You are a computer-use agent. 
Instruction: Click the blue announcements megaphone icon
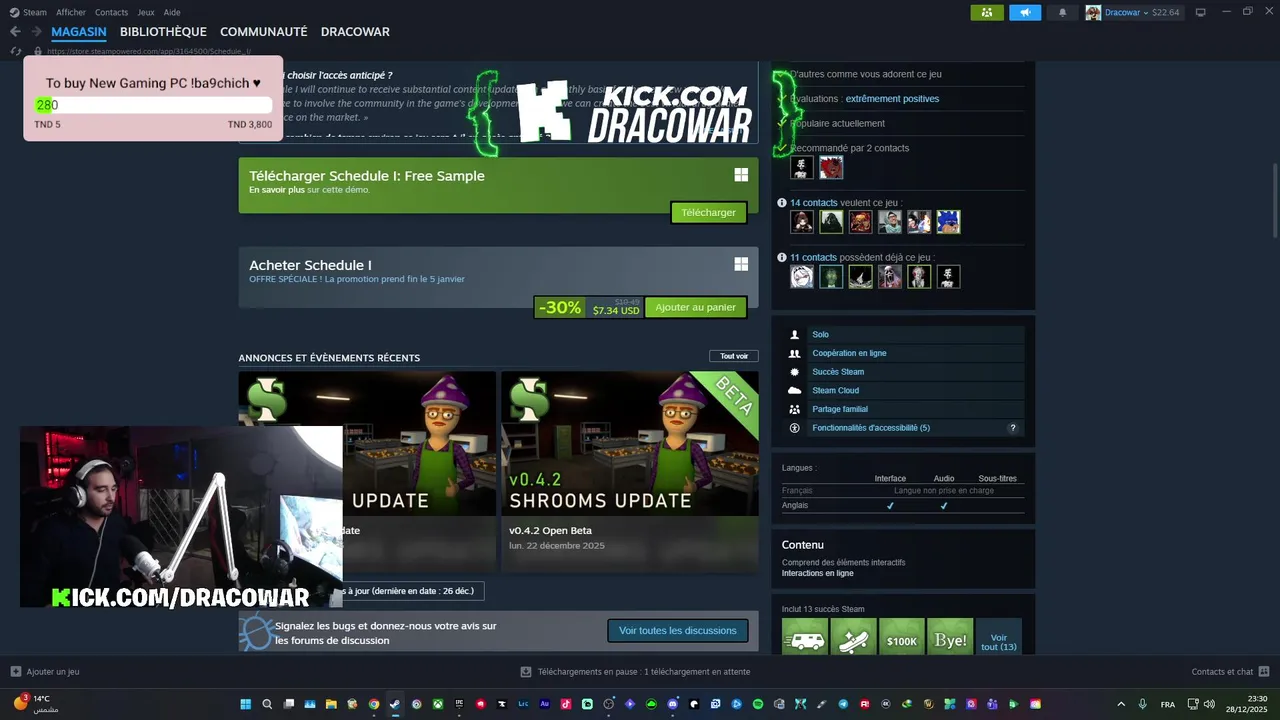(1025, 12)
